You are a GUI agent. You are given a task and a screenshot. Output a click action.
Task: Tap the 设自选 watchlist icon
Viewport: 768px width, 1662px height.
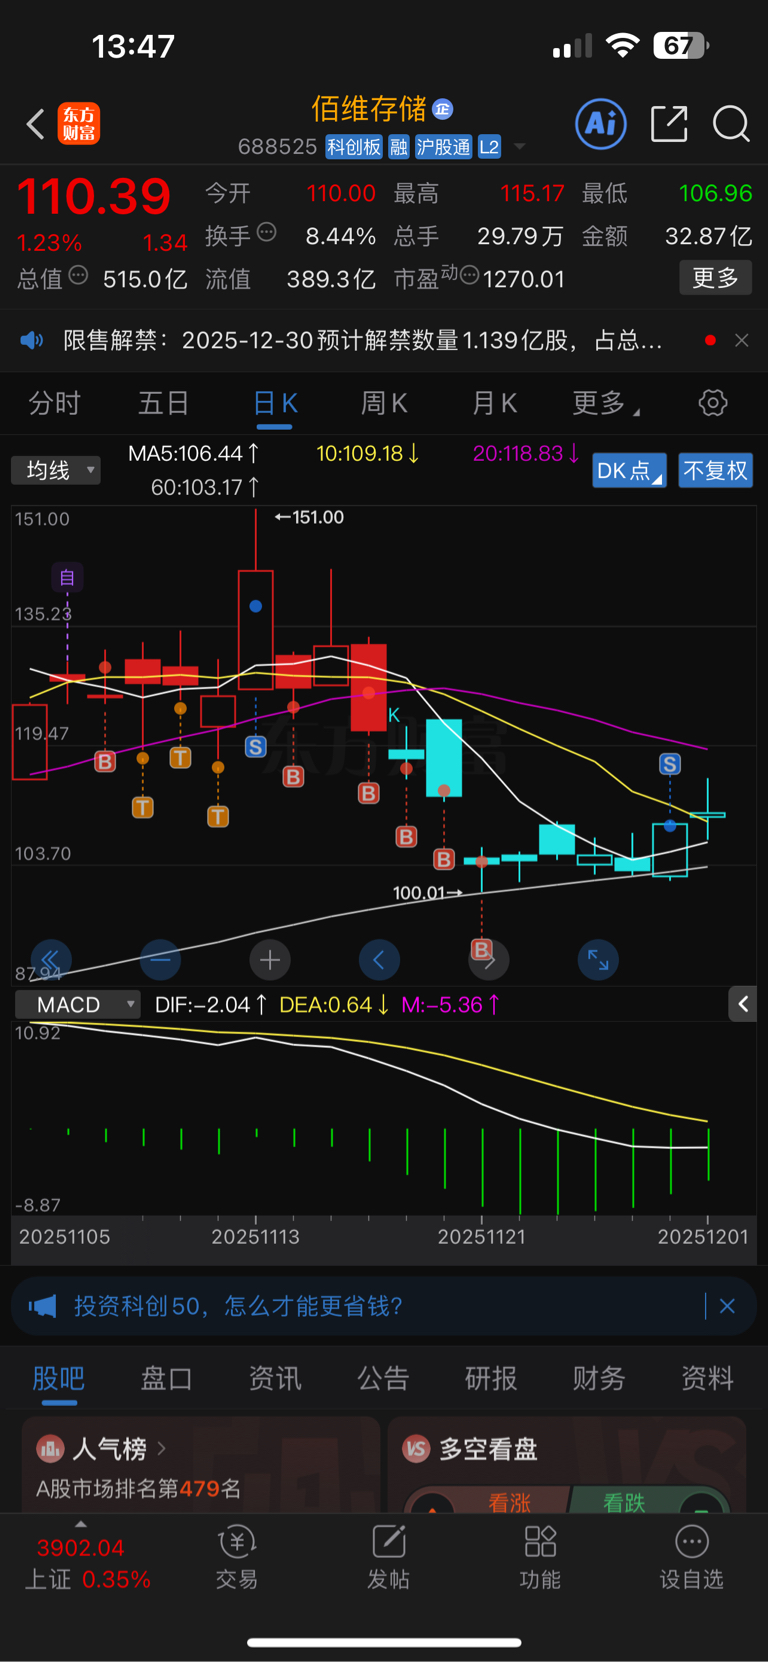coord(692,1558)
